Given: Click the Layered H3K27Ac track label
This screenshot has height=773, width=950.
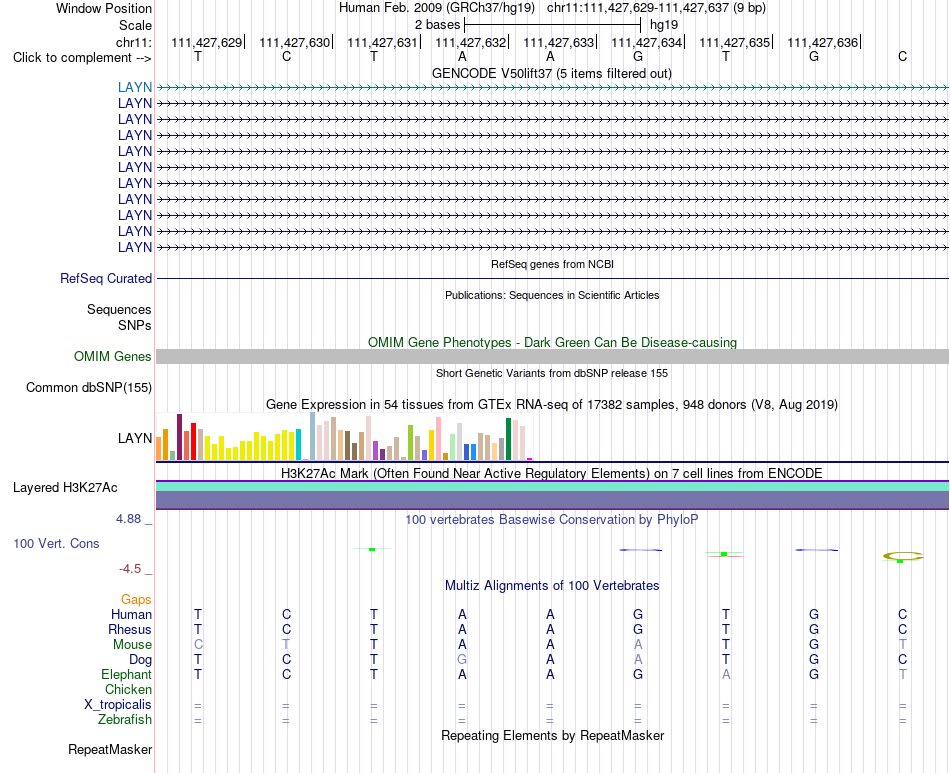Looking at the screenshot, I should tap(65, 488).
